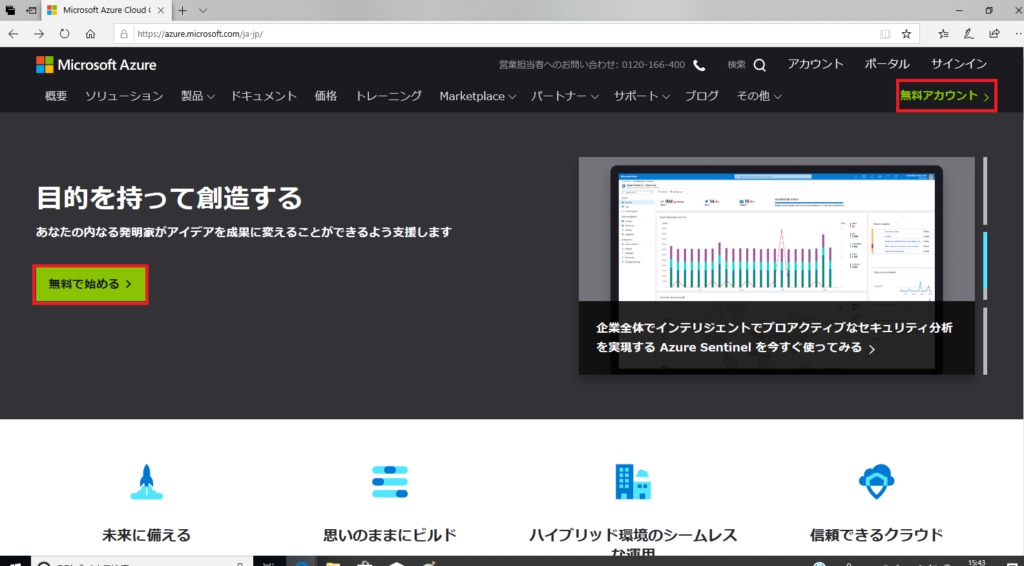
Task: Select the top gray carousel indicator
Action: click(985, 191)
